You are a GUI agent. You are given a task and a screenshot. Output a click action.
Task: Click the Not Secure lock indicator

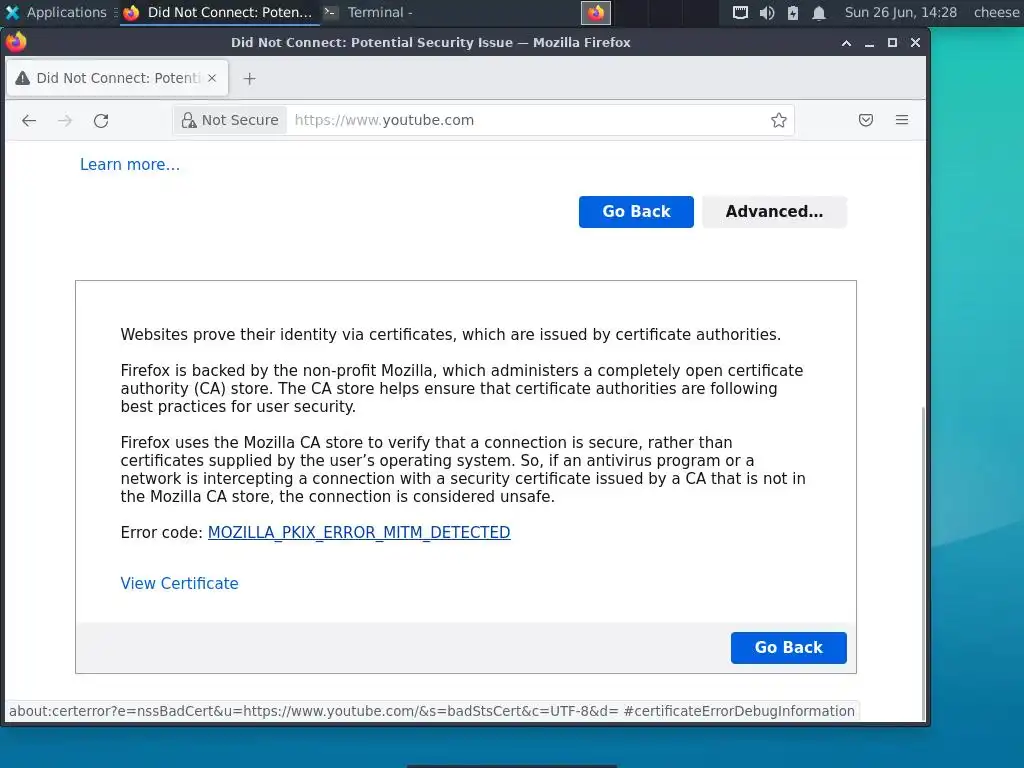point(230,120)
